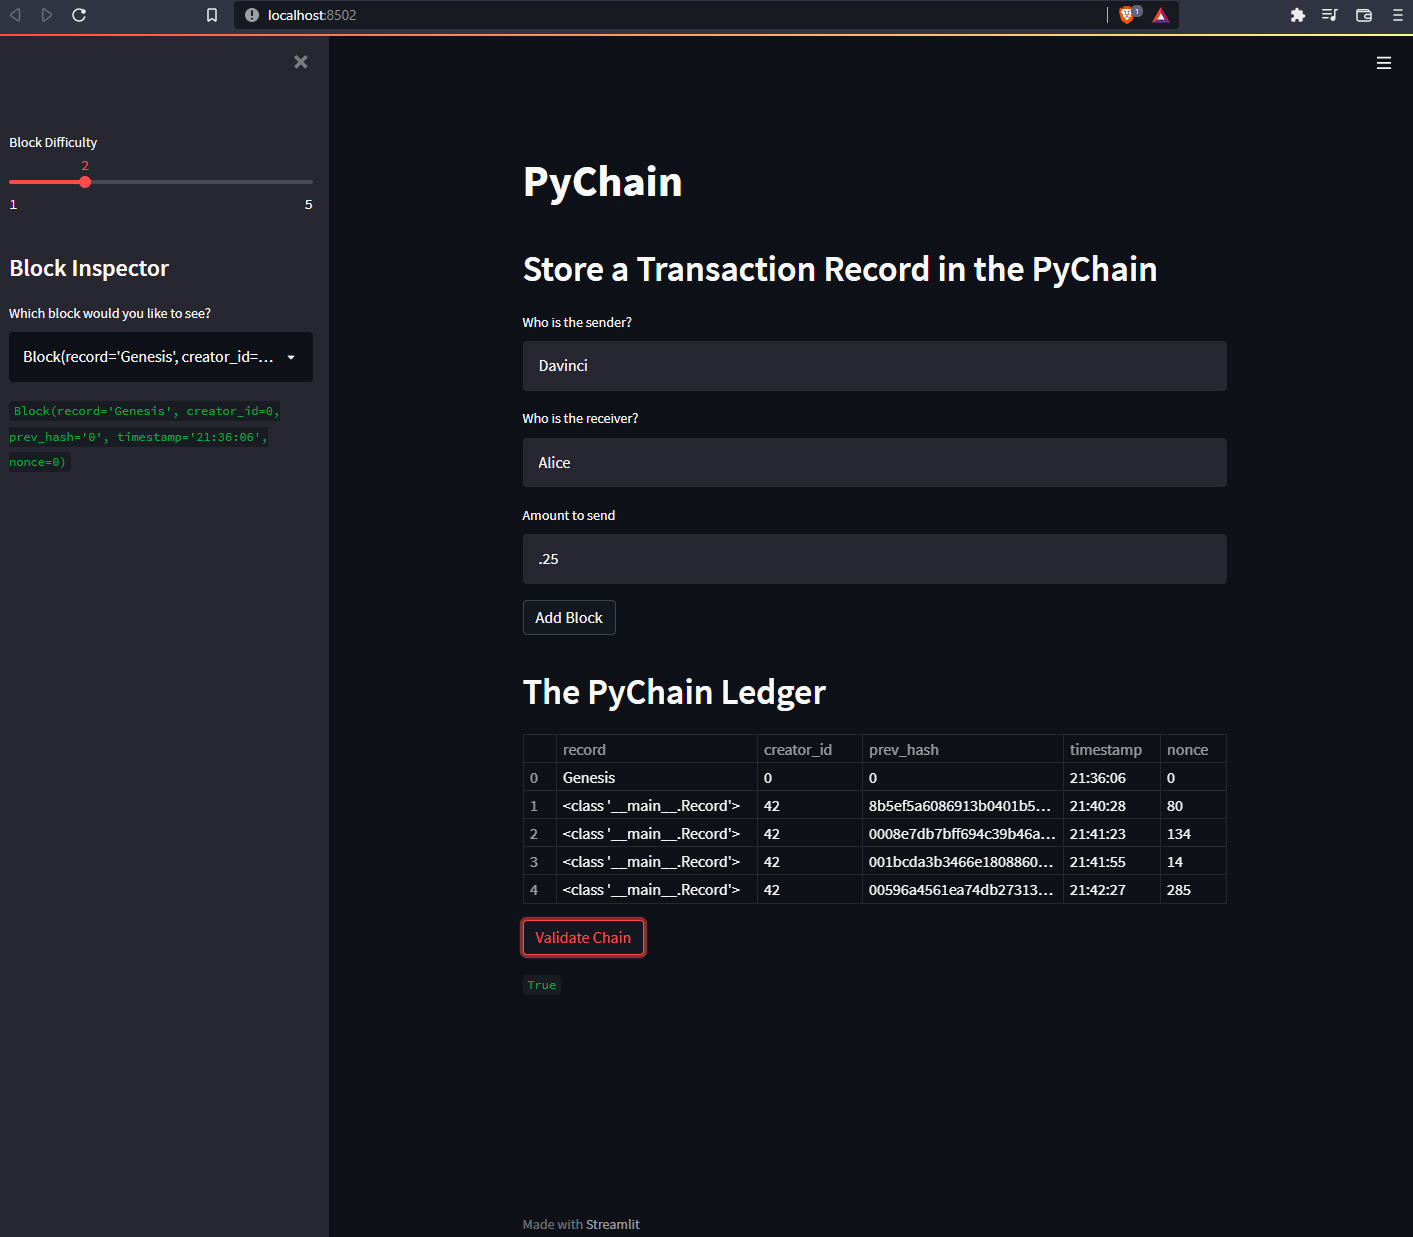Click the address bar showing localhost:8502
Viewport: 1413px width, 1237px height.
pyautogui.click(x=600, y=15)
